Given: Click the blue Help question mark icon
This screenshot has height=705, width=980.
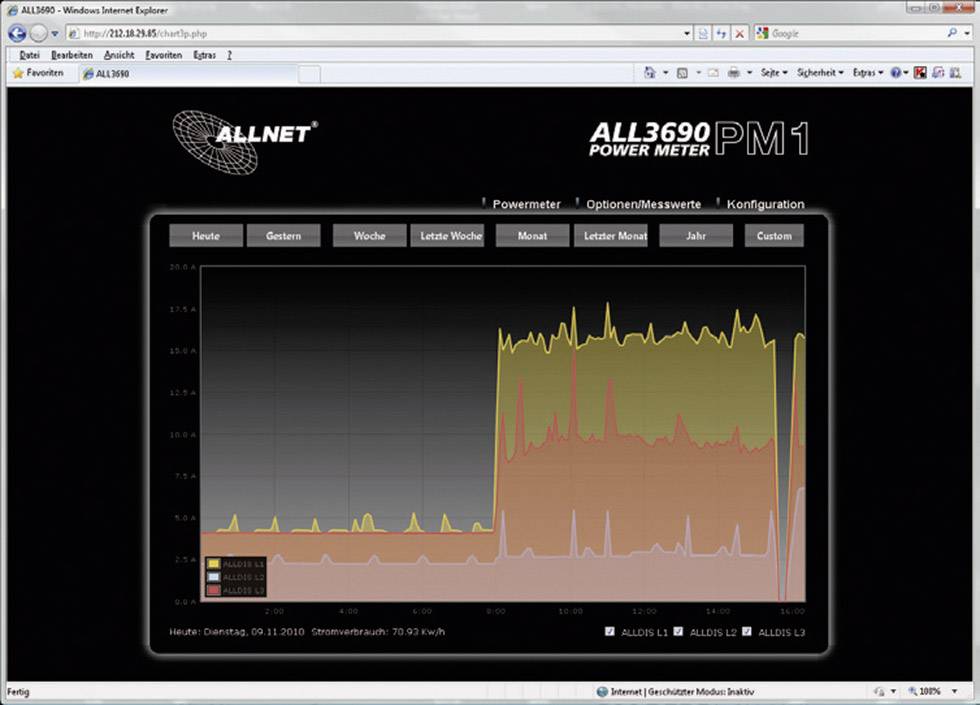Looking at the screenshot, I should tap(896, 73).
